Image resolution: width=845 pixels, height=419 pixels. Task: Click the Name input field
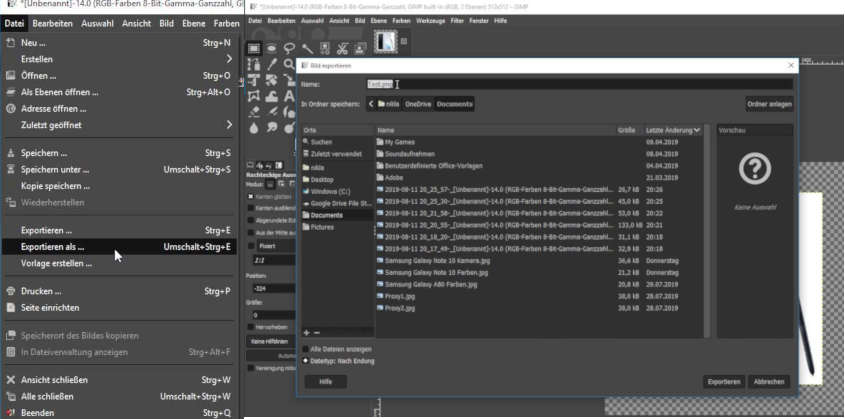(579, 84)
